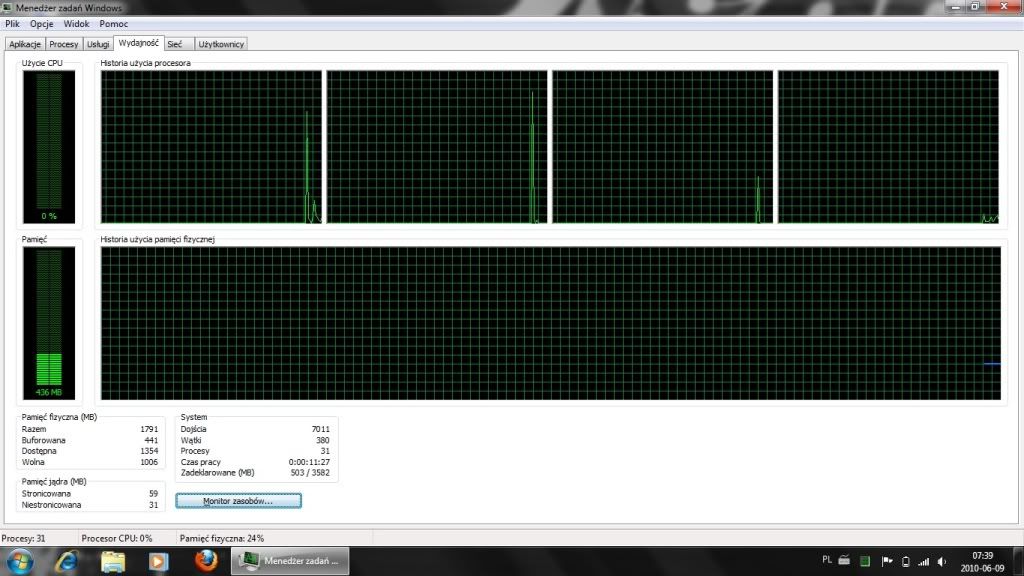Switch to the Aplikacje tab
Image resolution: width=1024 pixels, height=576 pixels.
pyautogui.click(x=25, y=44)
